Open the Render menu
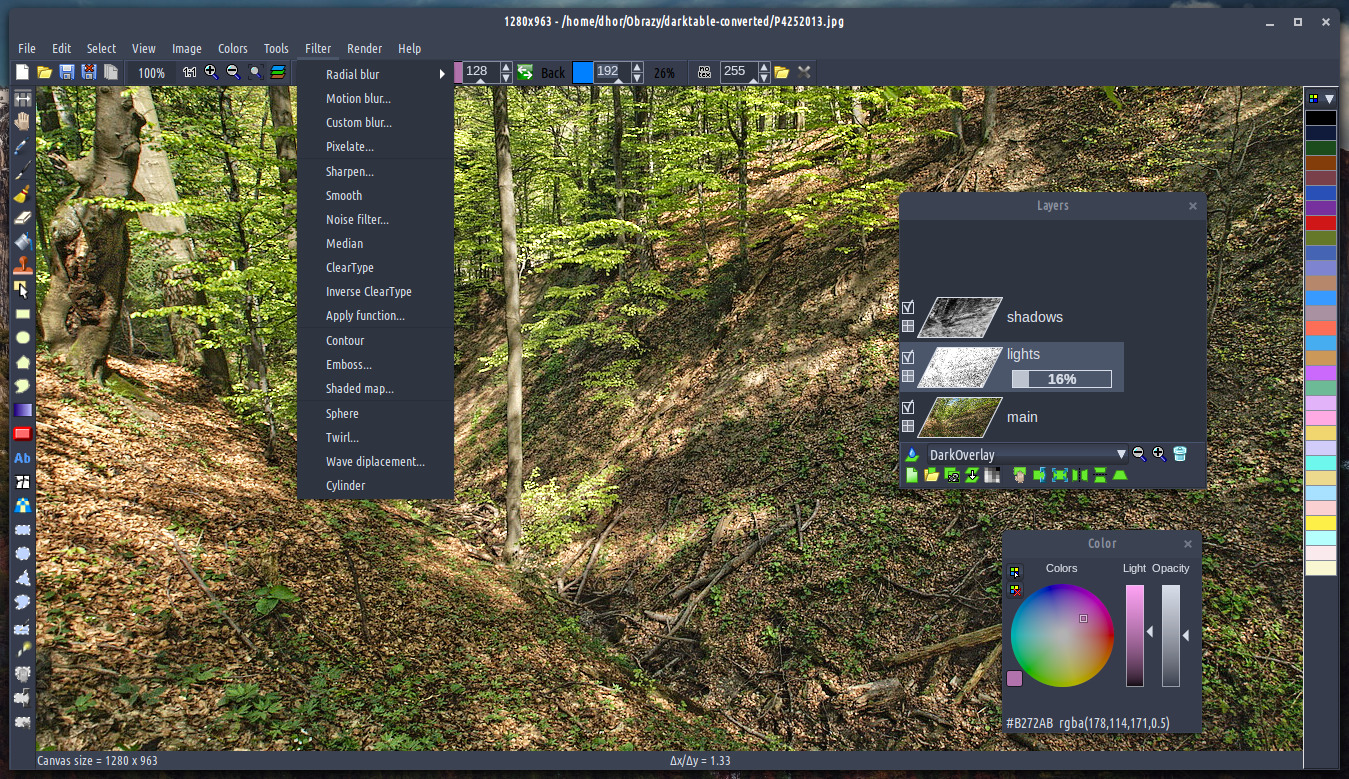Image resolution: width=1349 pixels, height=779 pixels. tap(365, 48)
